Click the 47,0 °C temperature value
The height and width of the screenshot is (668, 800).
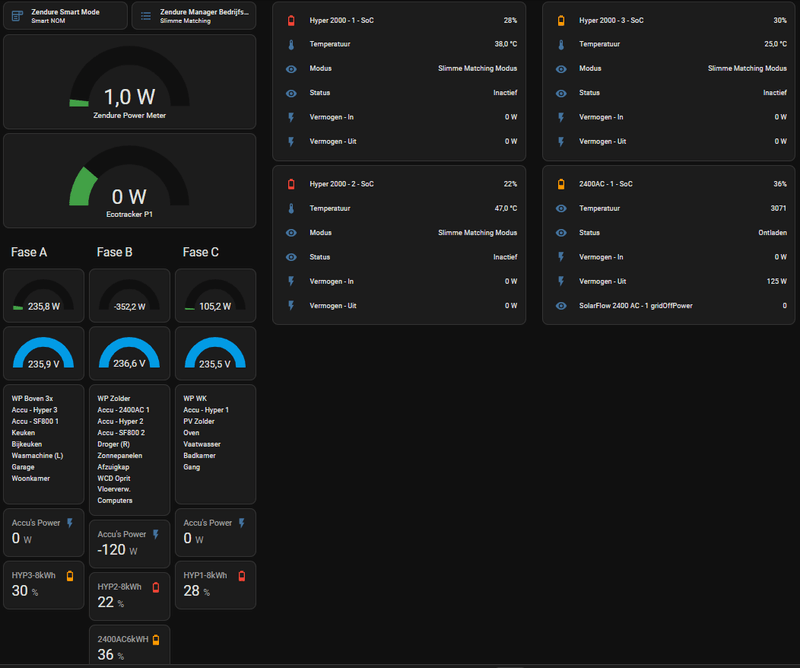point(505,209)
